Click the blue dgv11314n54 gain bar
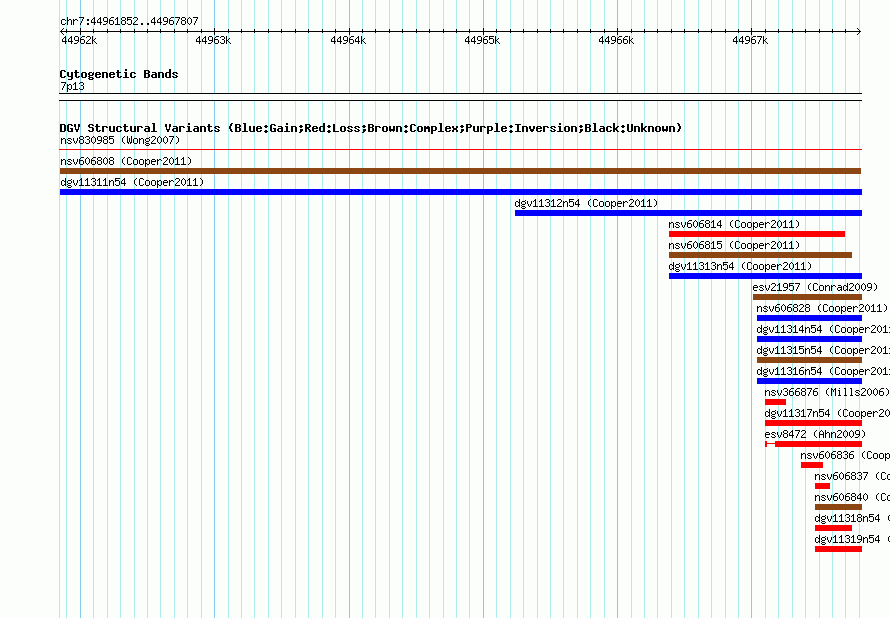 click(x=809, y=339)
